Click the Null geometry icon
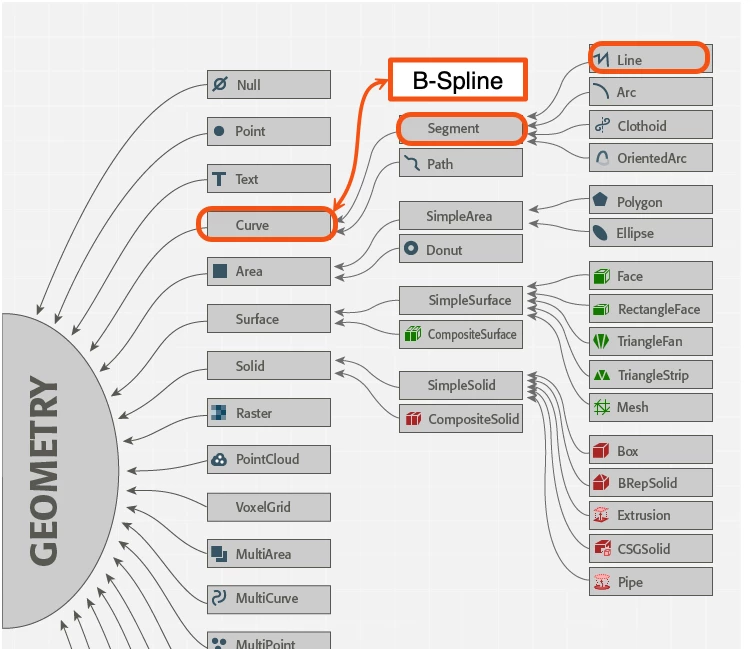 [220, 84]
